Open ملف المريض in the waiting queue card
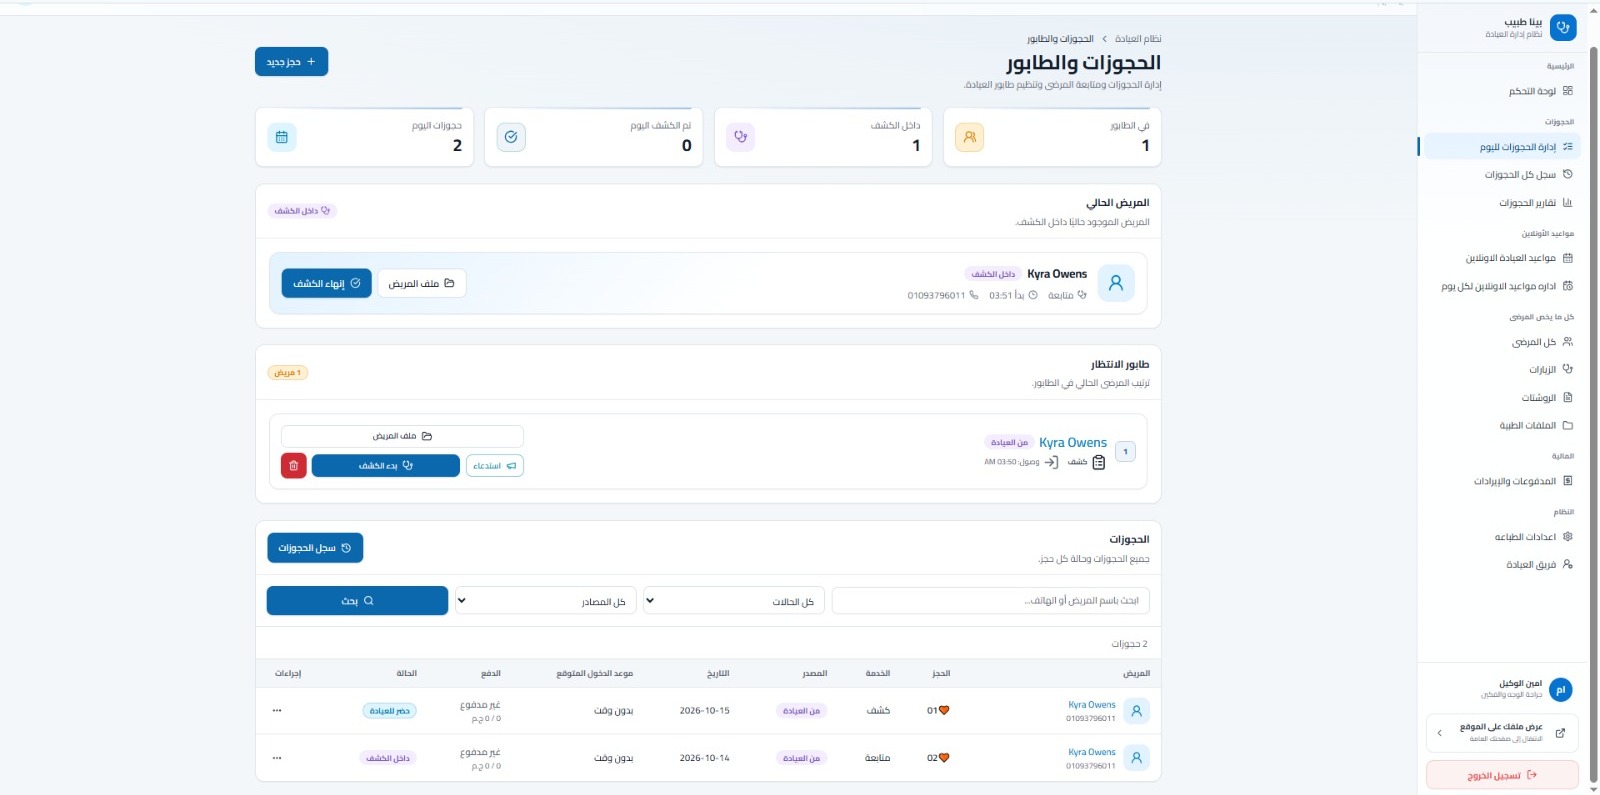The image size is (1600, 795). (x=402, y=436)
